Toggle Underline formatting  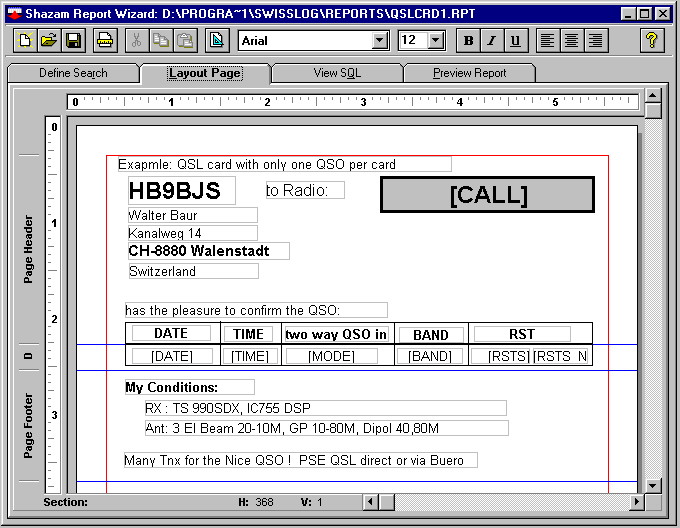[515, 41]
